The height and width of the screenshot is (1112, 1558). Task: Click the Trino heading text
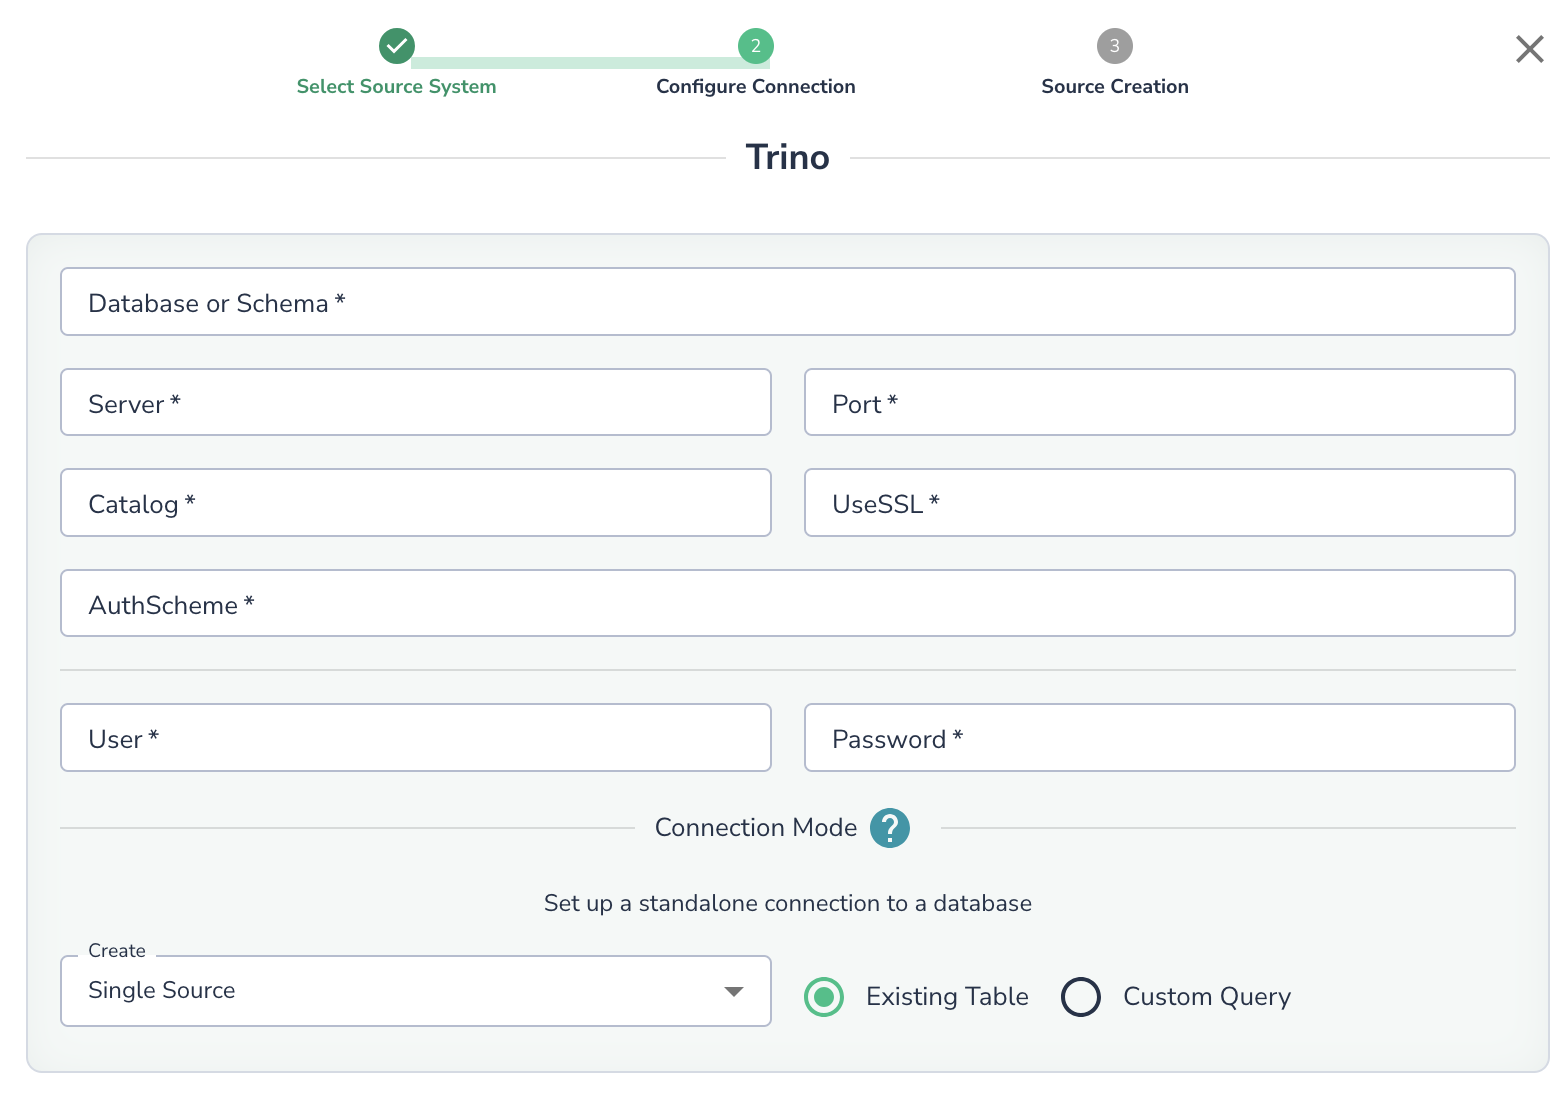(788, 157)
